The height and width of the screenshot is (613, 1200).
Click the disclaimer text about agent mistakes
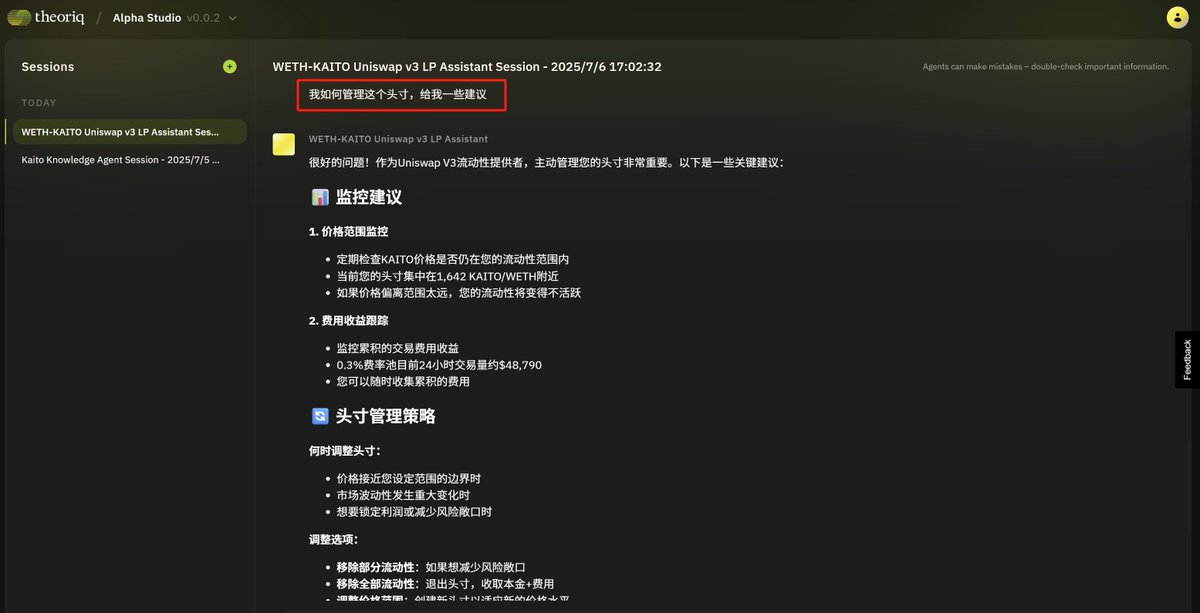click(x=1044, y=66)
